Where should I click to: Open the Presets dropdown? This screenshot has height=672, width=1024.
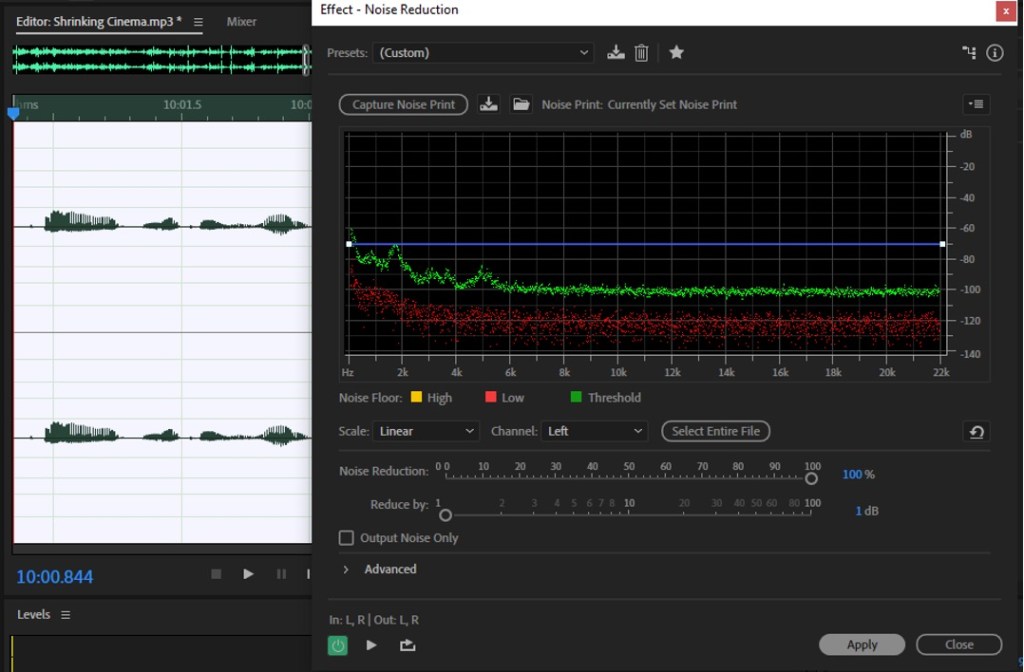[x=484, y=53]
